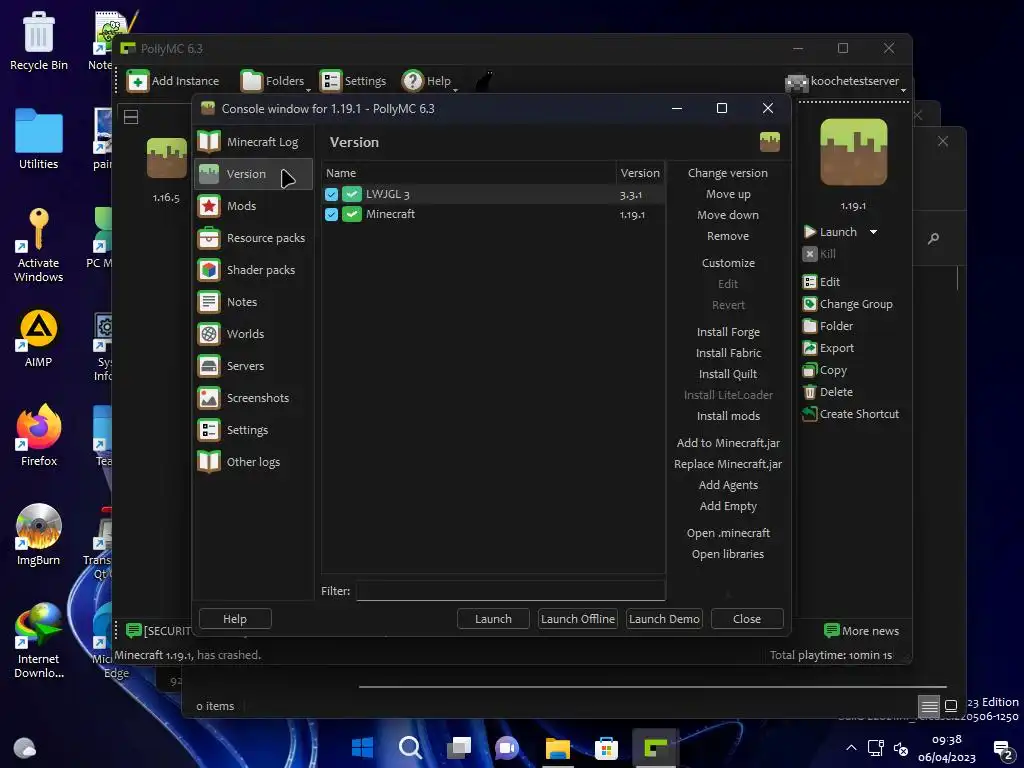Click the Worlds globe icon
The width and height of the screenshot is (1024, 768).
pyautogui.click(x=209, y=334)
